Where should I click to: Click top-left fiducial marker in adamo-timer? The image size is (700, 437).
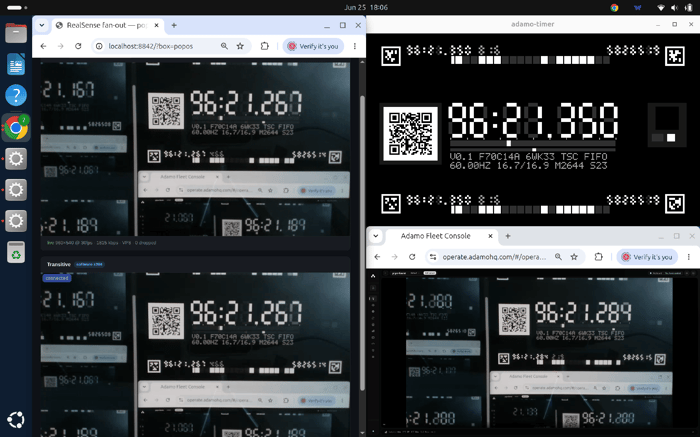391,56
